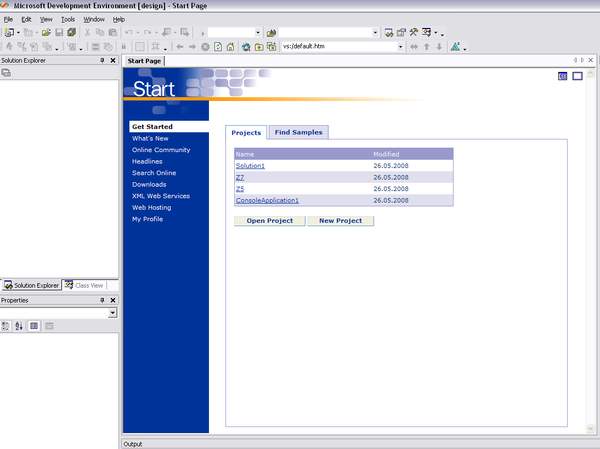Sort properties alphabetically with A-Z icon
Image resolution: width=600 pixels, height=449 pixels.
pos(19,326)
